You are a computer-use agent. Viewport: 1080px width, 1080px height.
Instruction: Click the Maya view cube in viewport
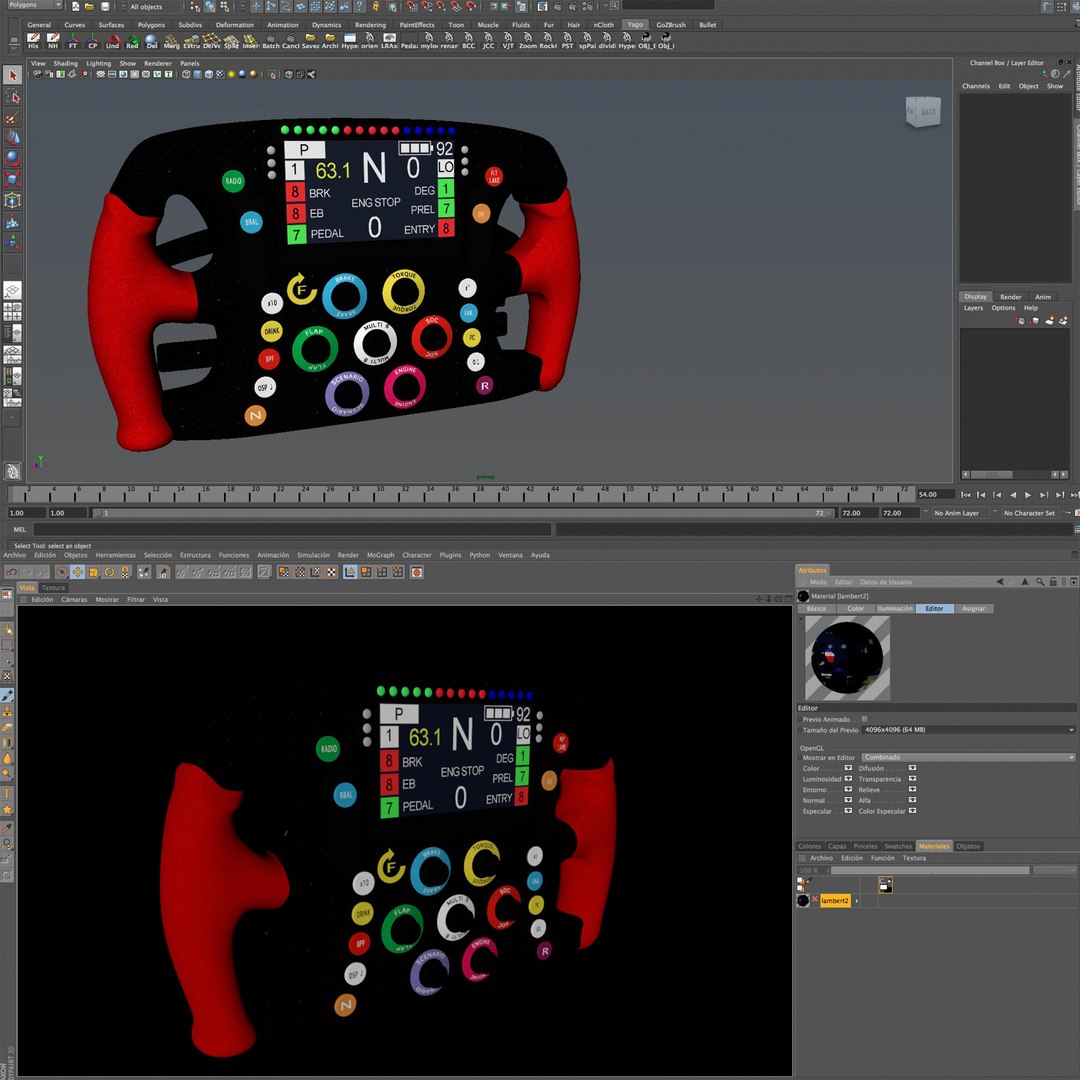923,111
